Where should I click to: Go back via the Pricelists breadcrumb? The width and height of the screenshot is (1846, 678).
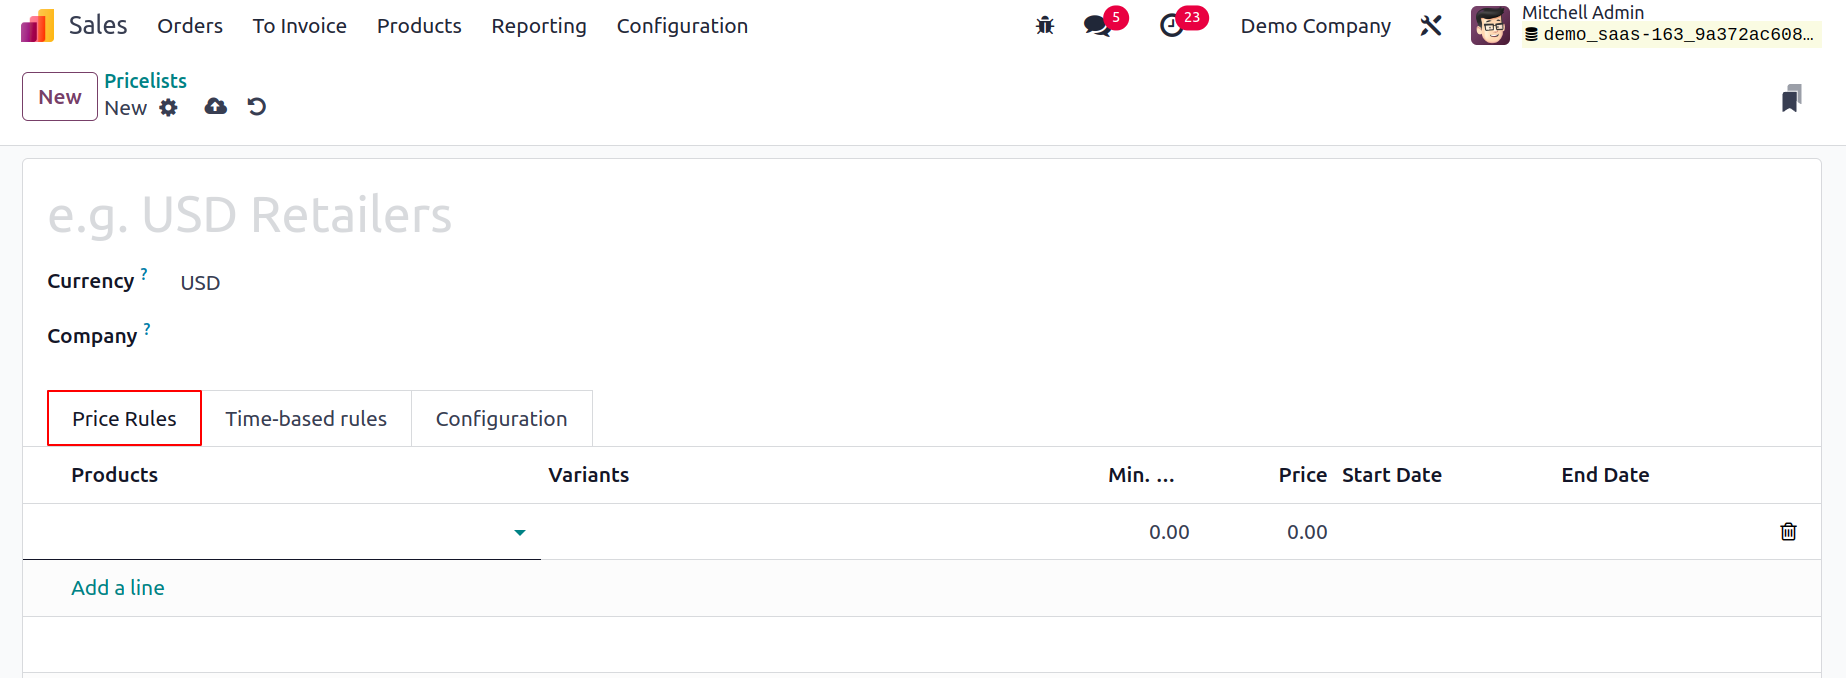coord(146,81)
